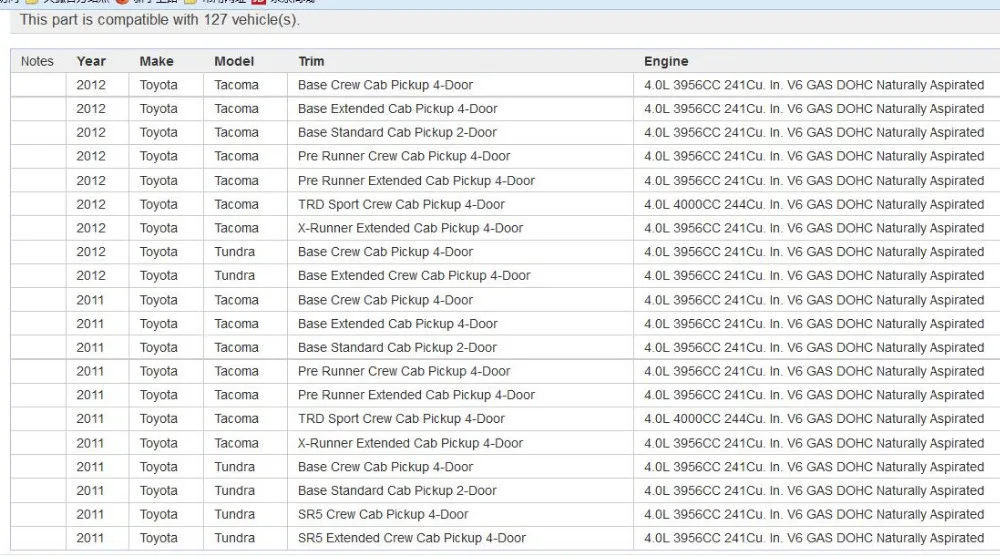1000x556 pixels.
Task: Select 2011 Tundra Base Standard Cab Pickup 2-Door trim
Action: click(x=397, y=490)
